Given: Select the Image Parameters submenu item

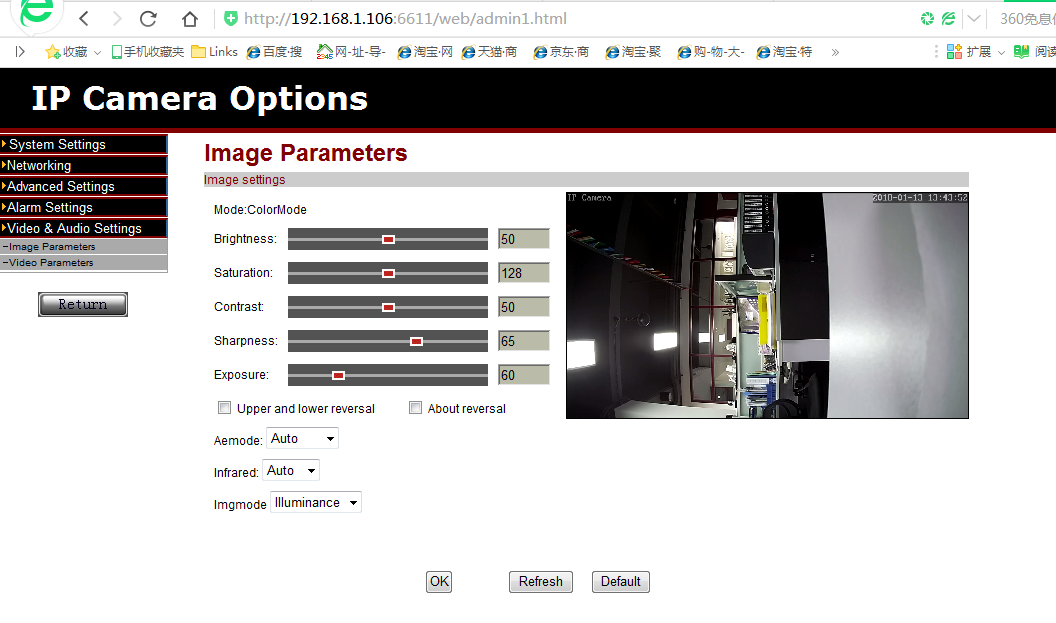Looking at the screenshot, I should pyautogui.click(x=84, y=247).
